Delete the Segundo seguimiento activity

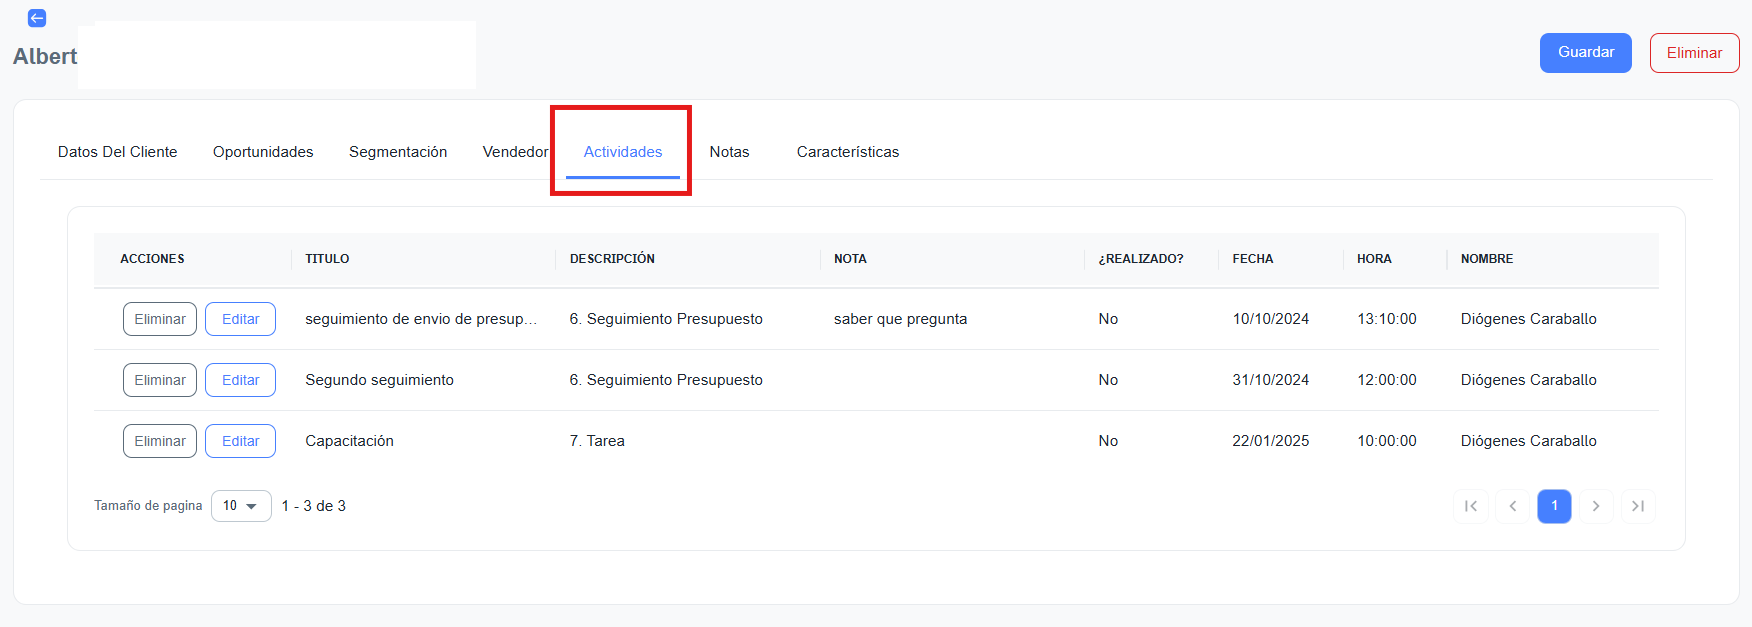tap(160, 380)
